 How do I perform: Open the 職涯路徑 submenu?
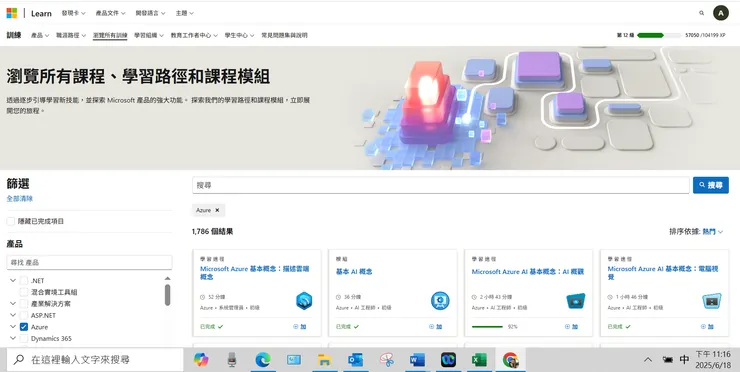tap(71, 35)
